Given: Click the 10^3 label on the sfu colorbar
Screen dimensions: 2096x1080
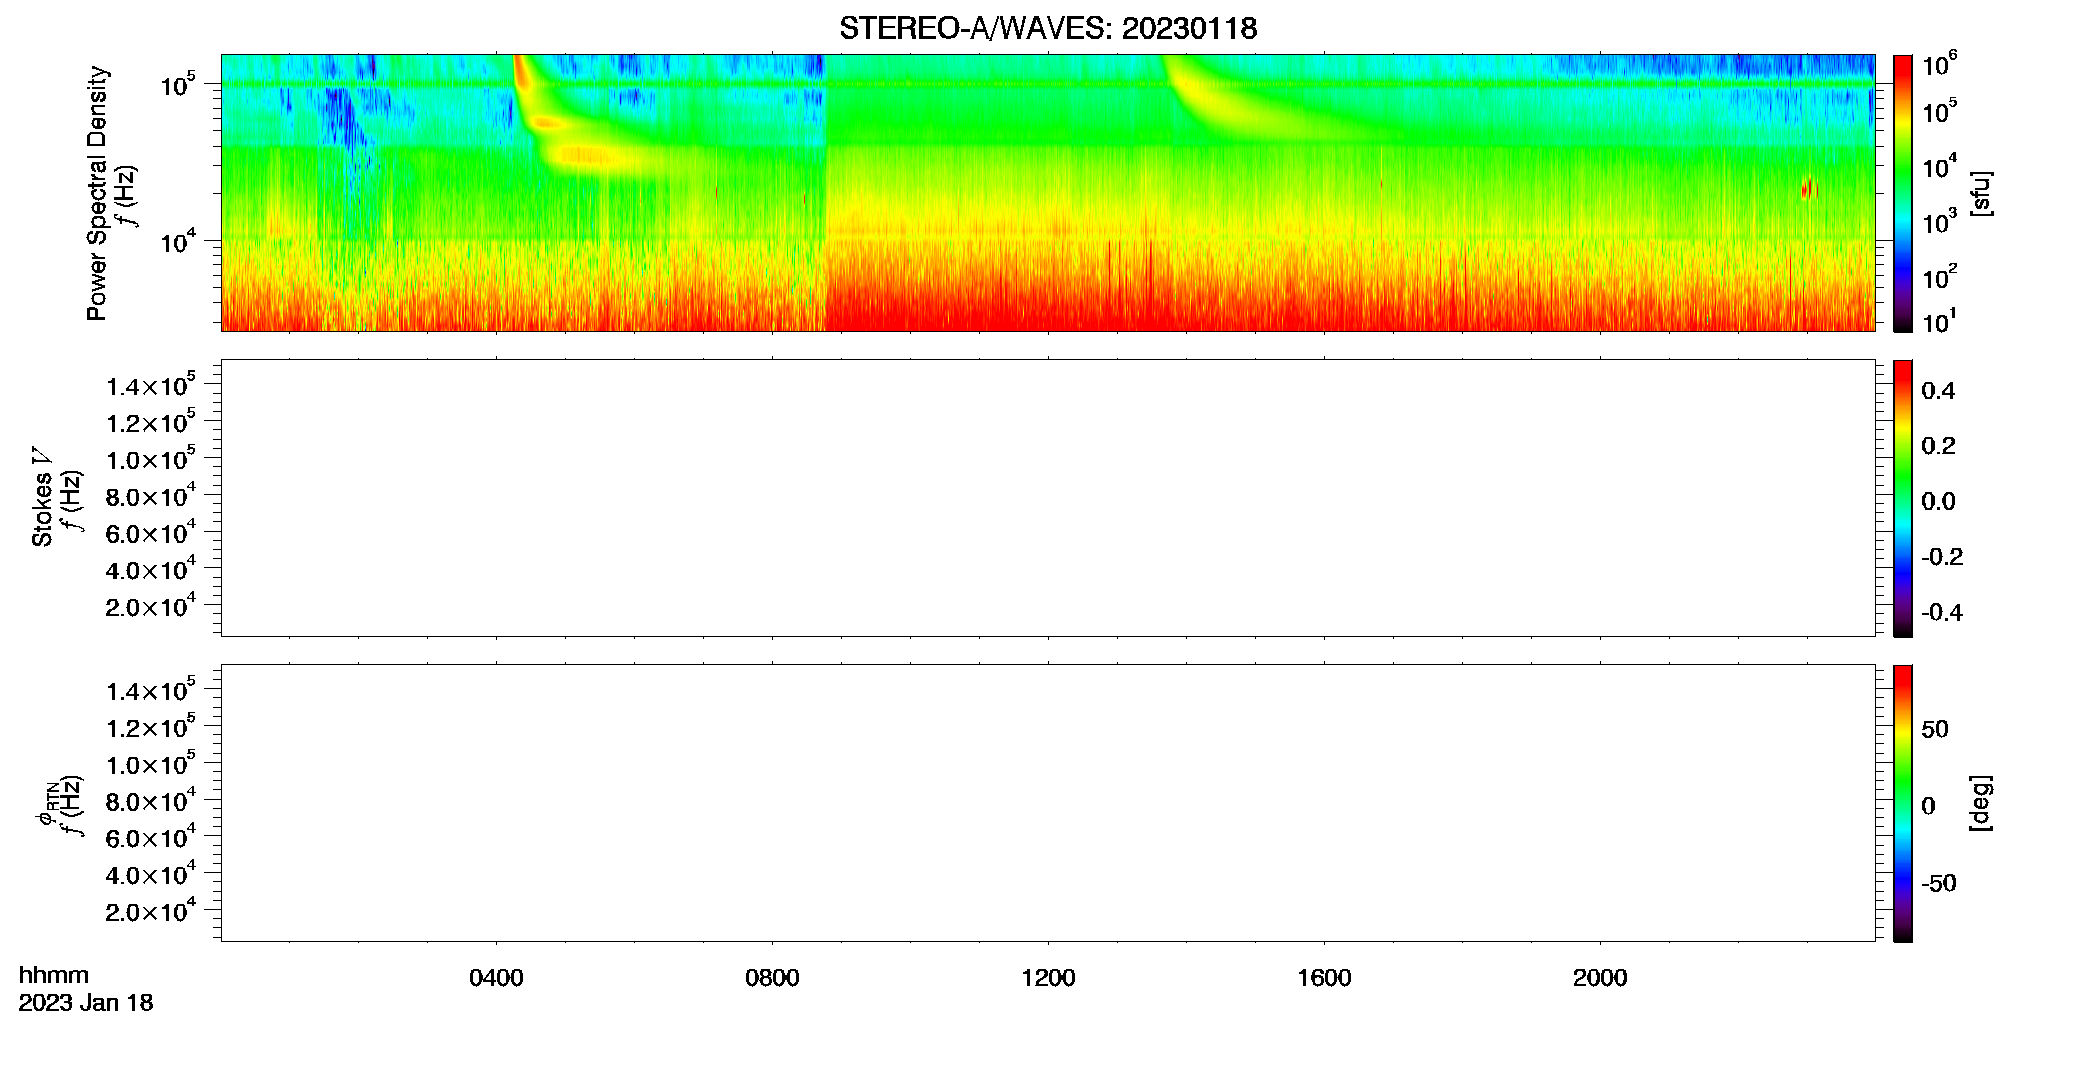Looking at the screenshot, I should click(1941, 220).
